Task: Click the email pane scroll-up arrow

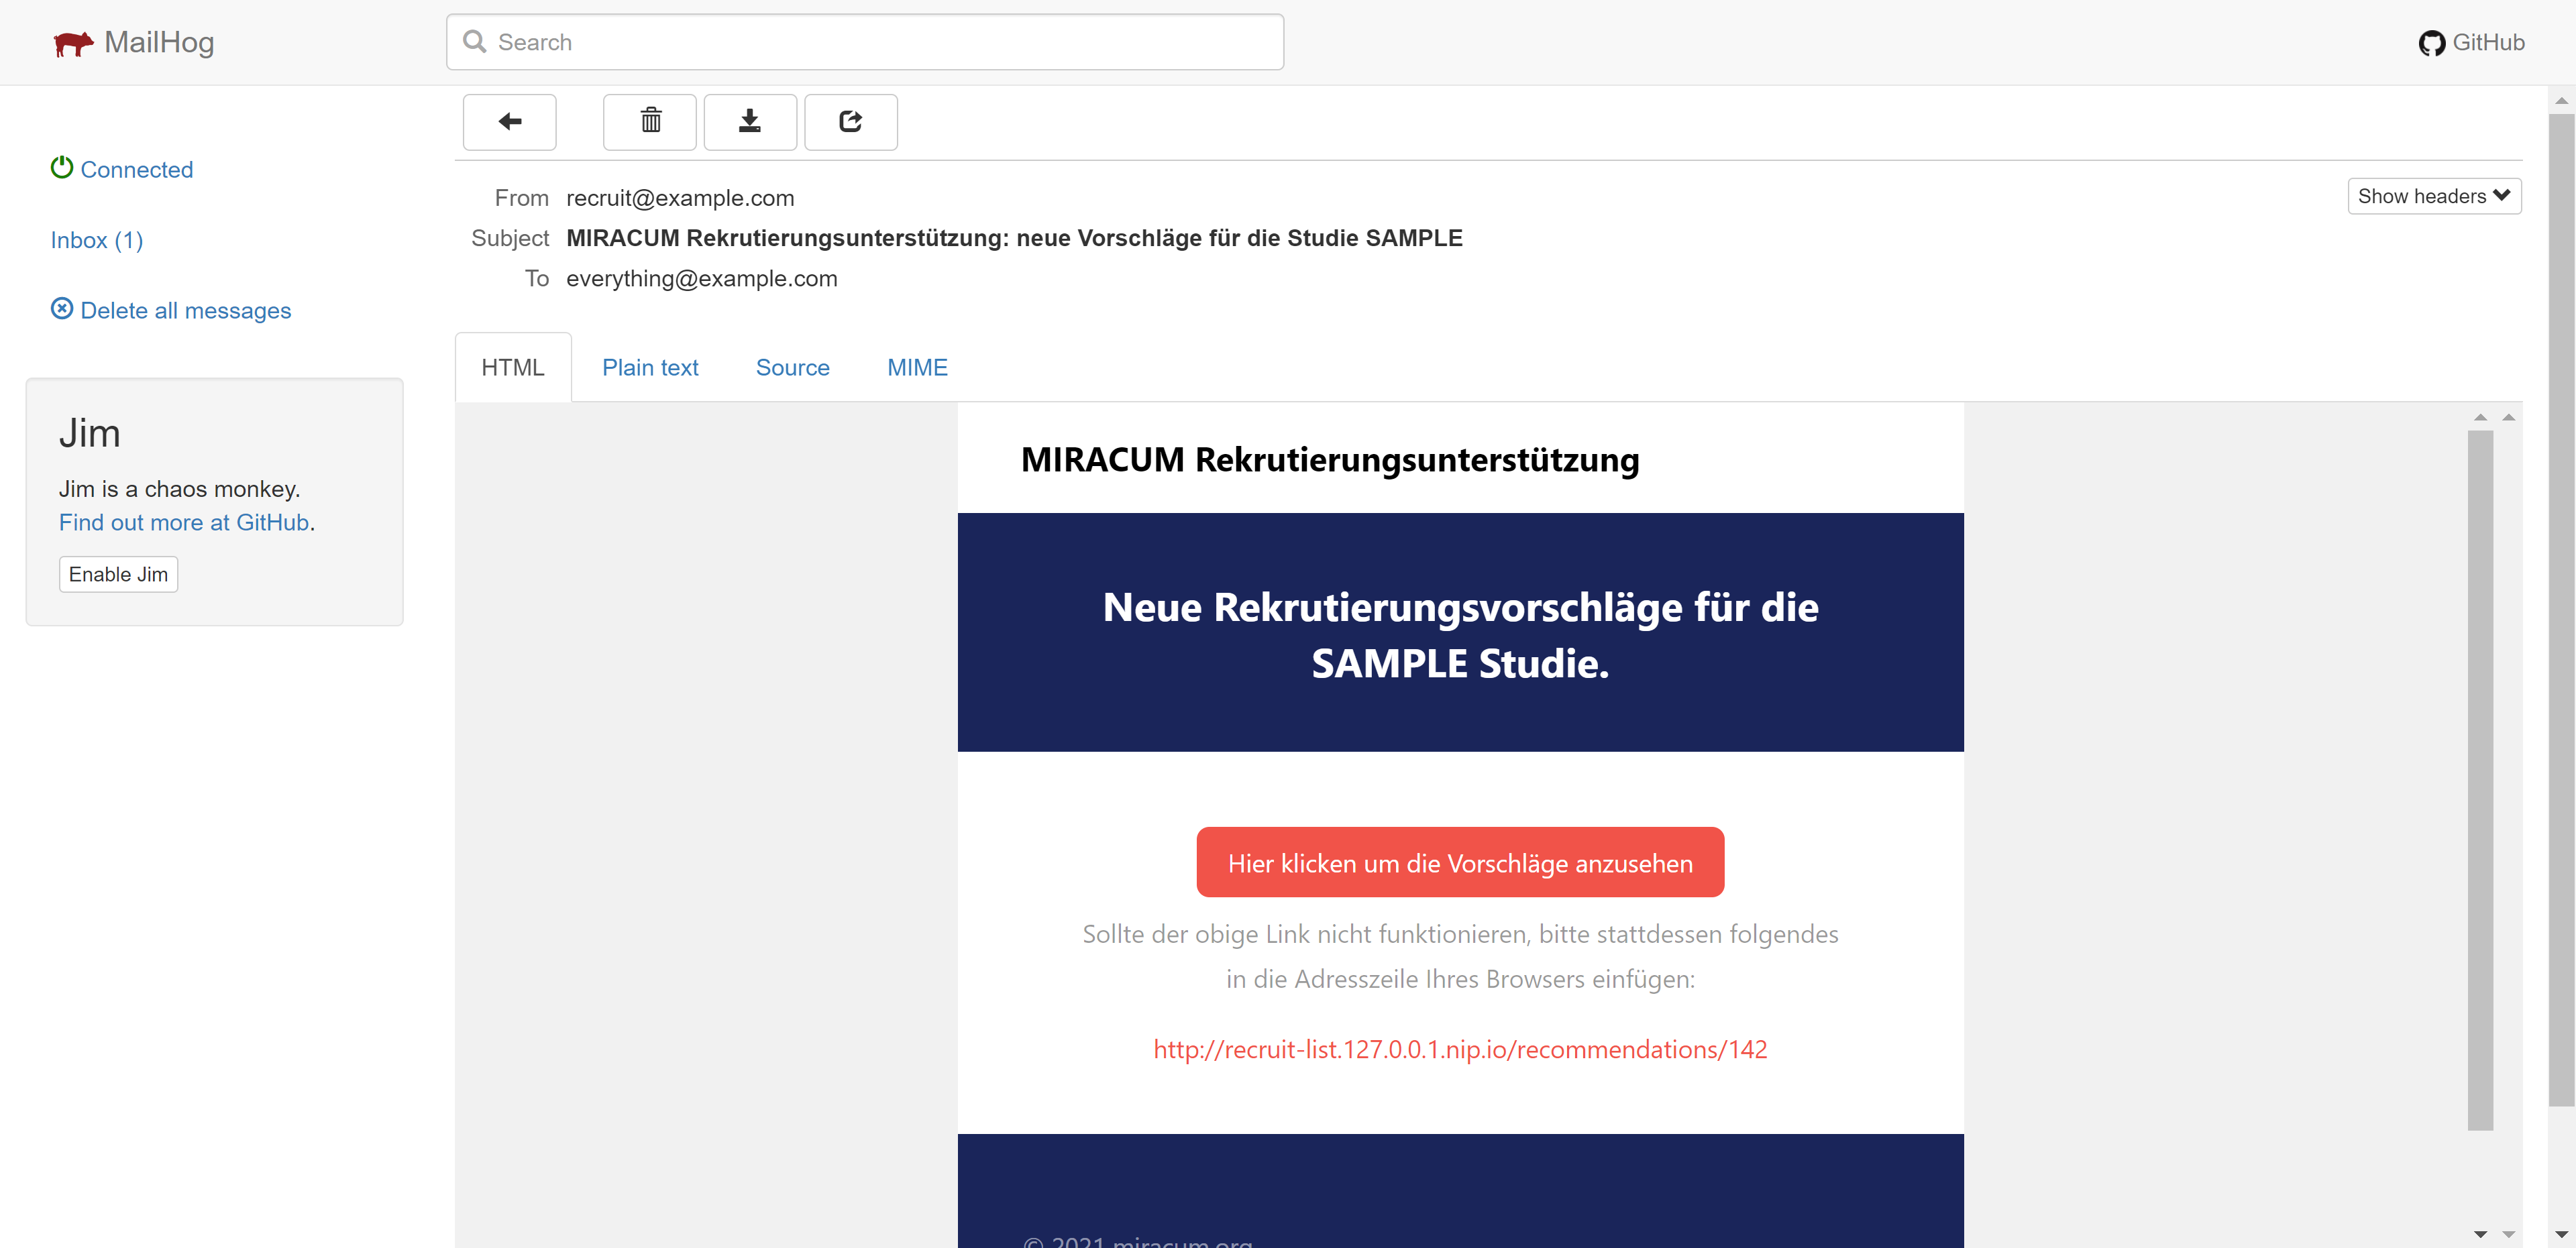Action: pyautogui.click(x=2480, y=417)
